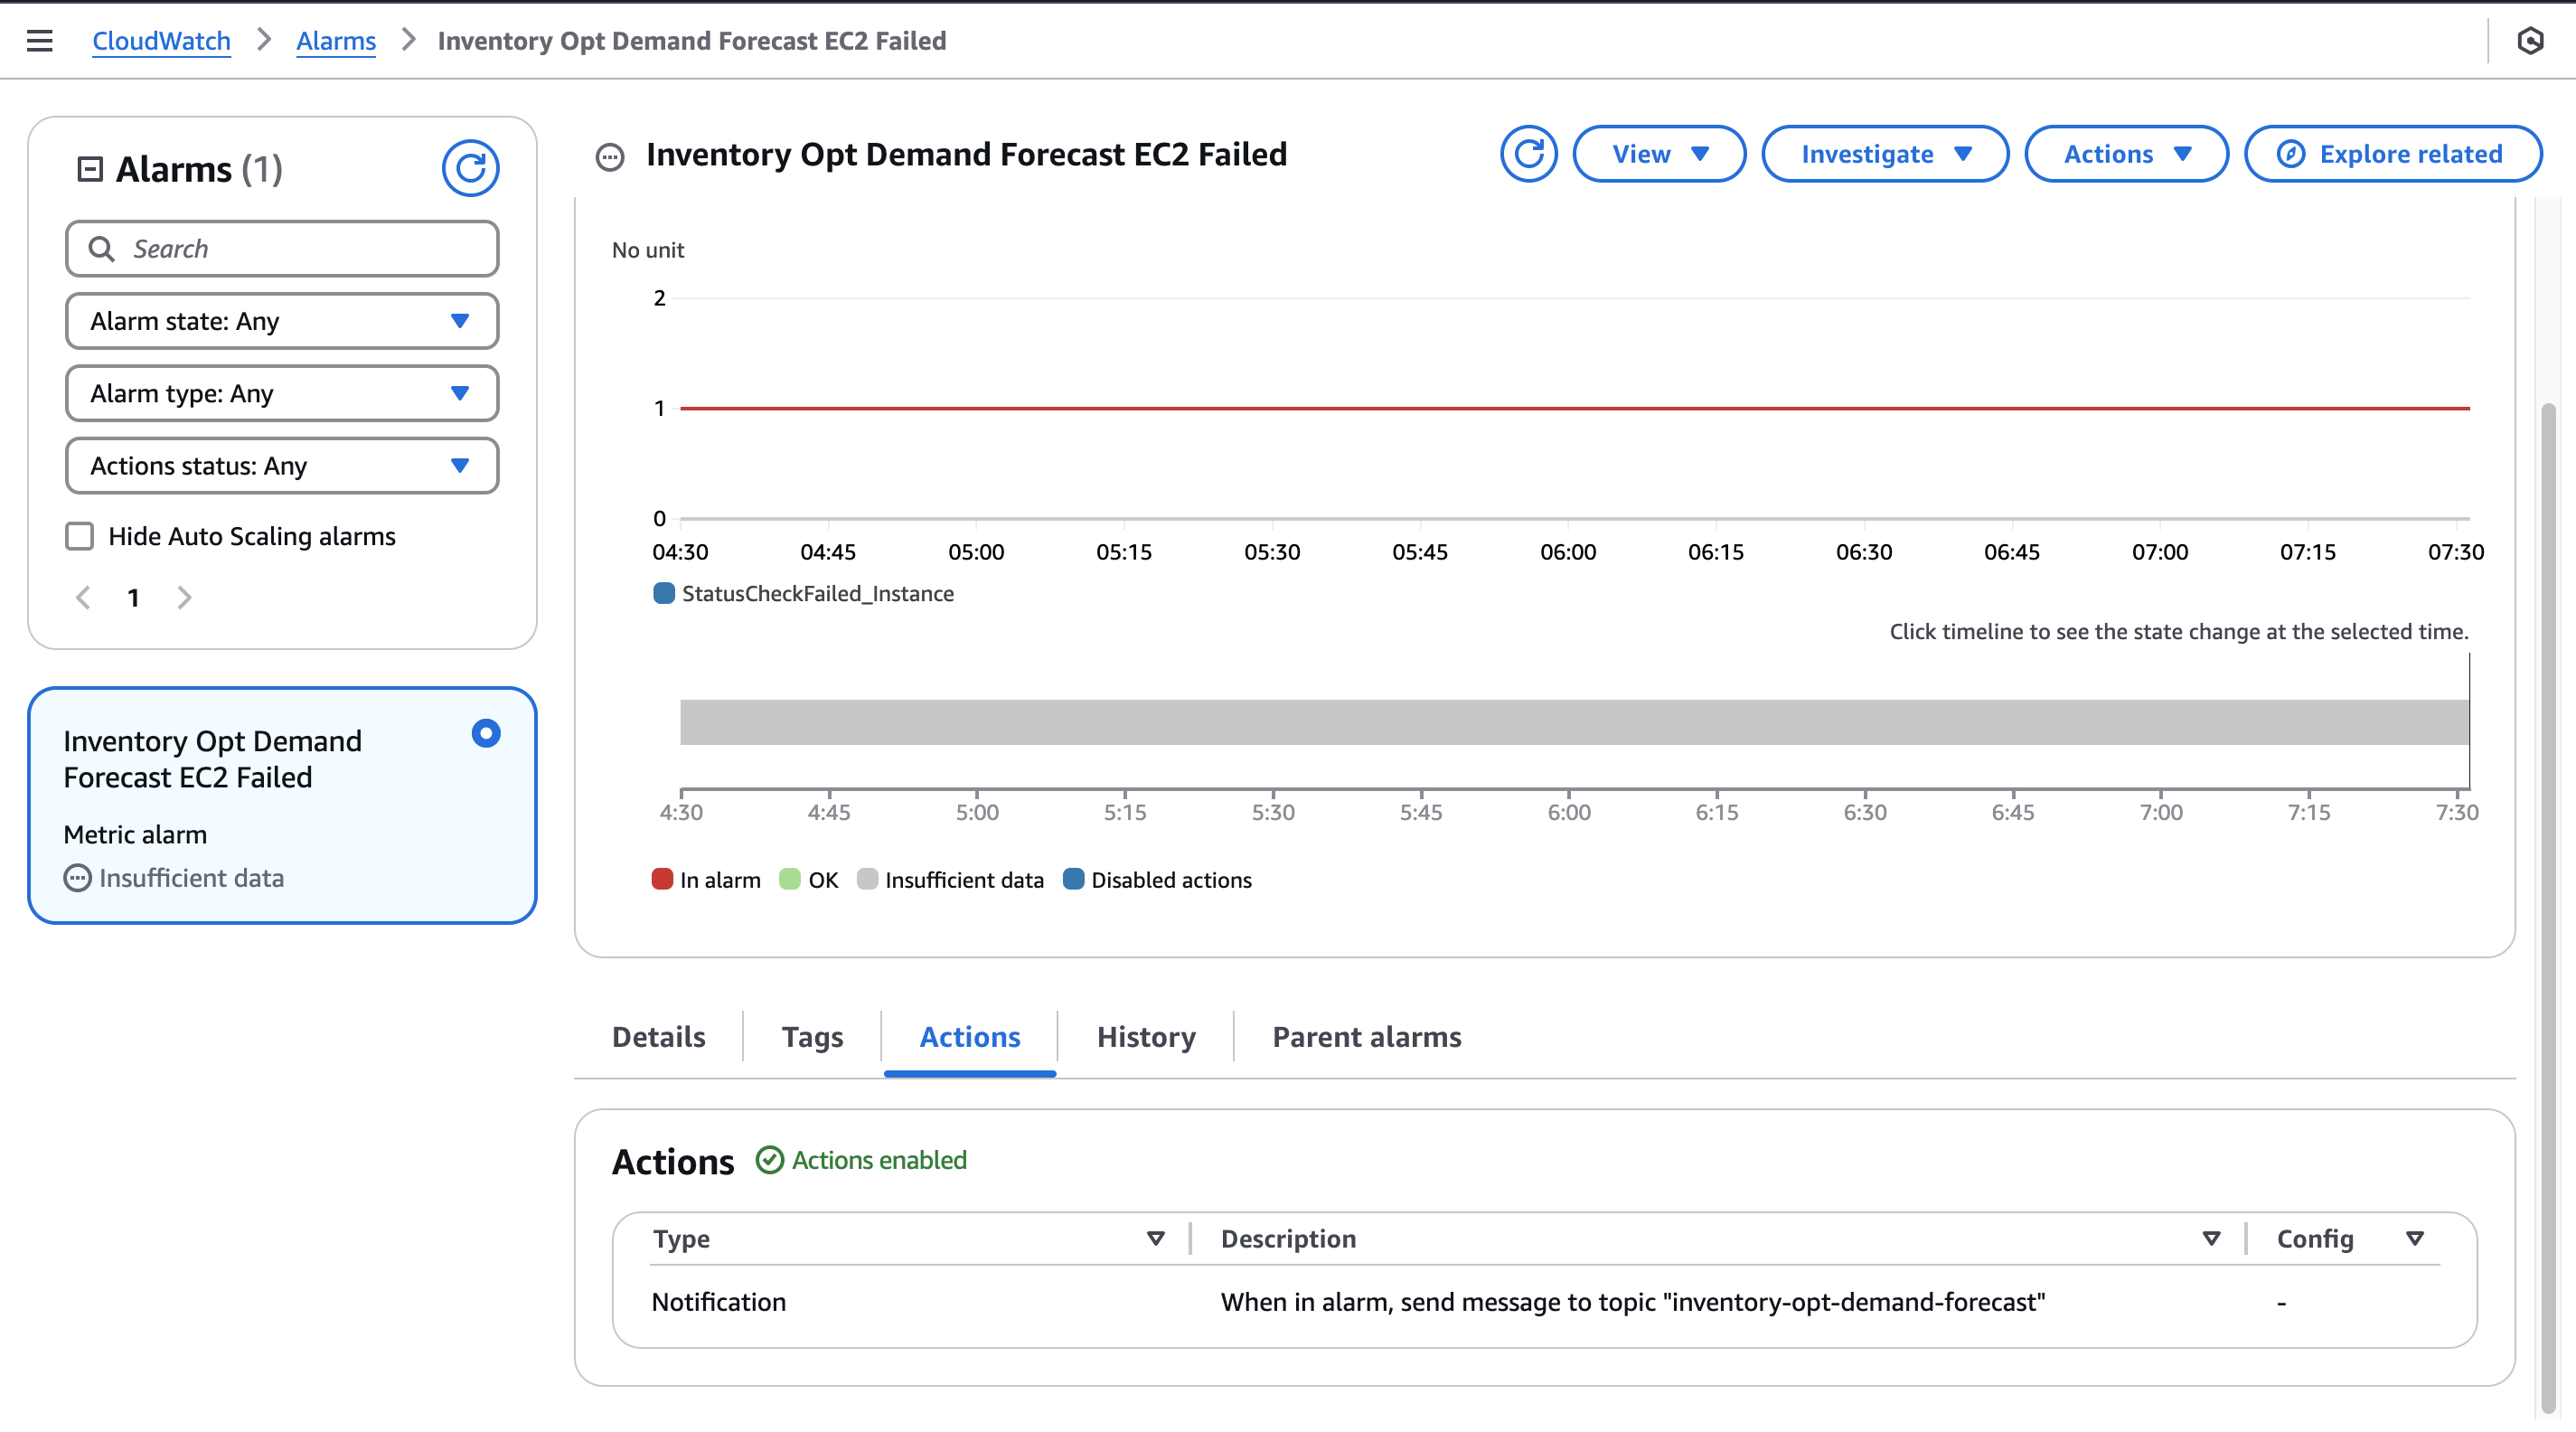
Task: Go to previous page of alarms
Action: coord(84,598)
